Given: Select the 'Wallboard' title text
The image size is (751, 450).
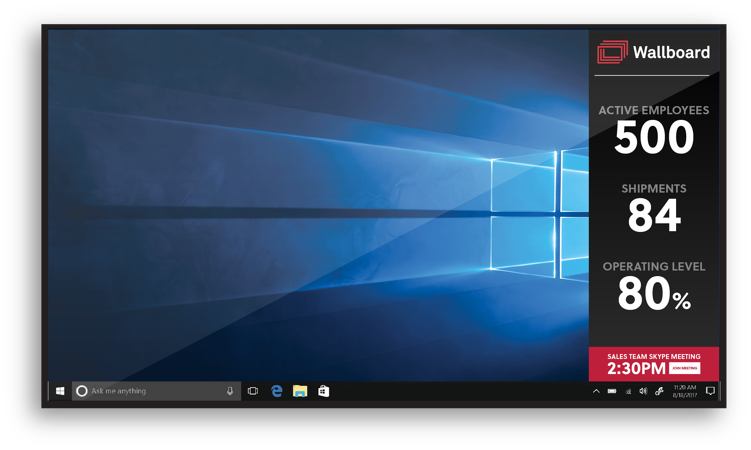Looking at the screenshot, I should [x=671, y=52].
